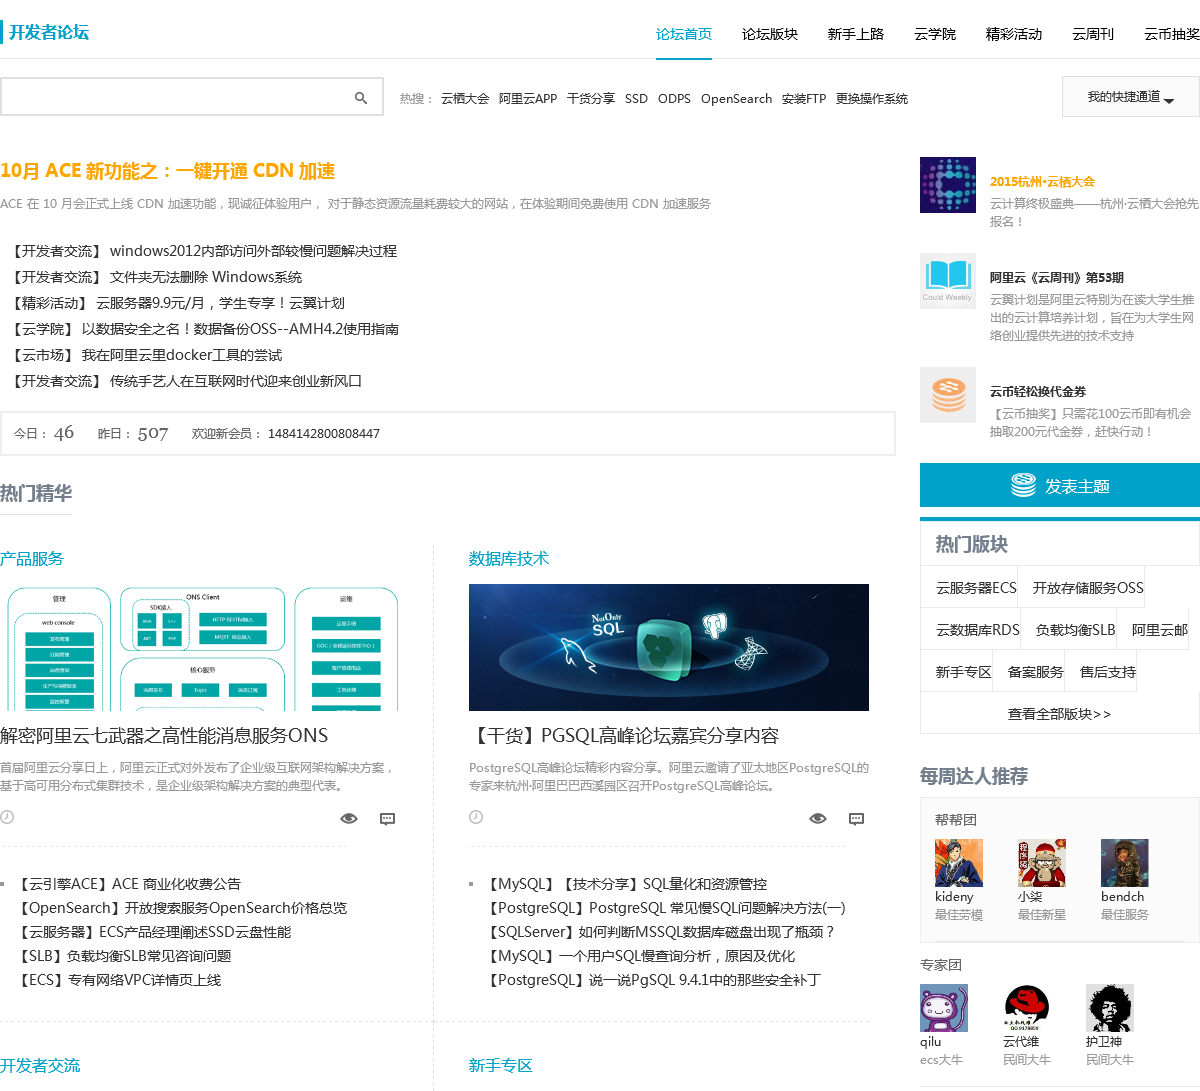Open 负载均衡SLB board
The width and height of the screenshot is (1200, 1091).
tap(1076, 630)
